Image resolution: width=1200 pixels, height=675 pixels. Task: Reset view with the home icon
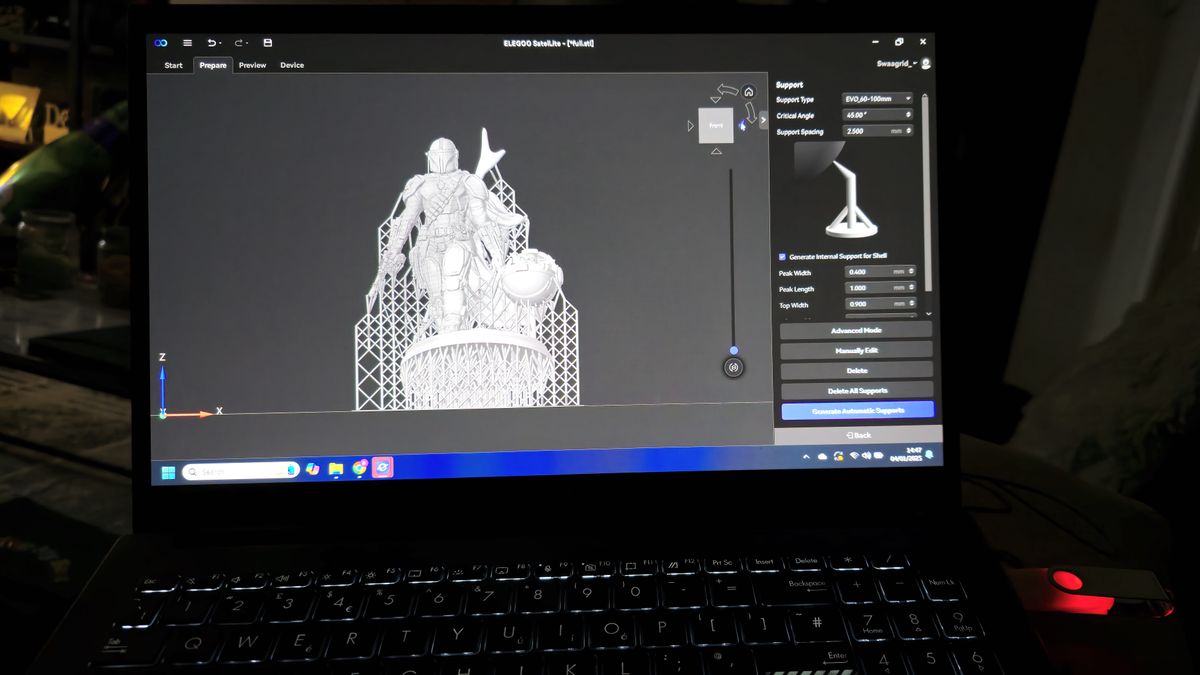pyautogui.click(x=748, y=92)
